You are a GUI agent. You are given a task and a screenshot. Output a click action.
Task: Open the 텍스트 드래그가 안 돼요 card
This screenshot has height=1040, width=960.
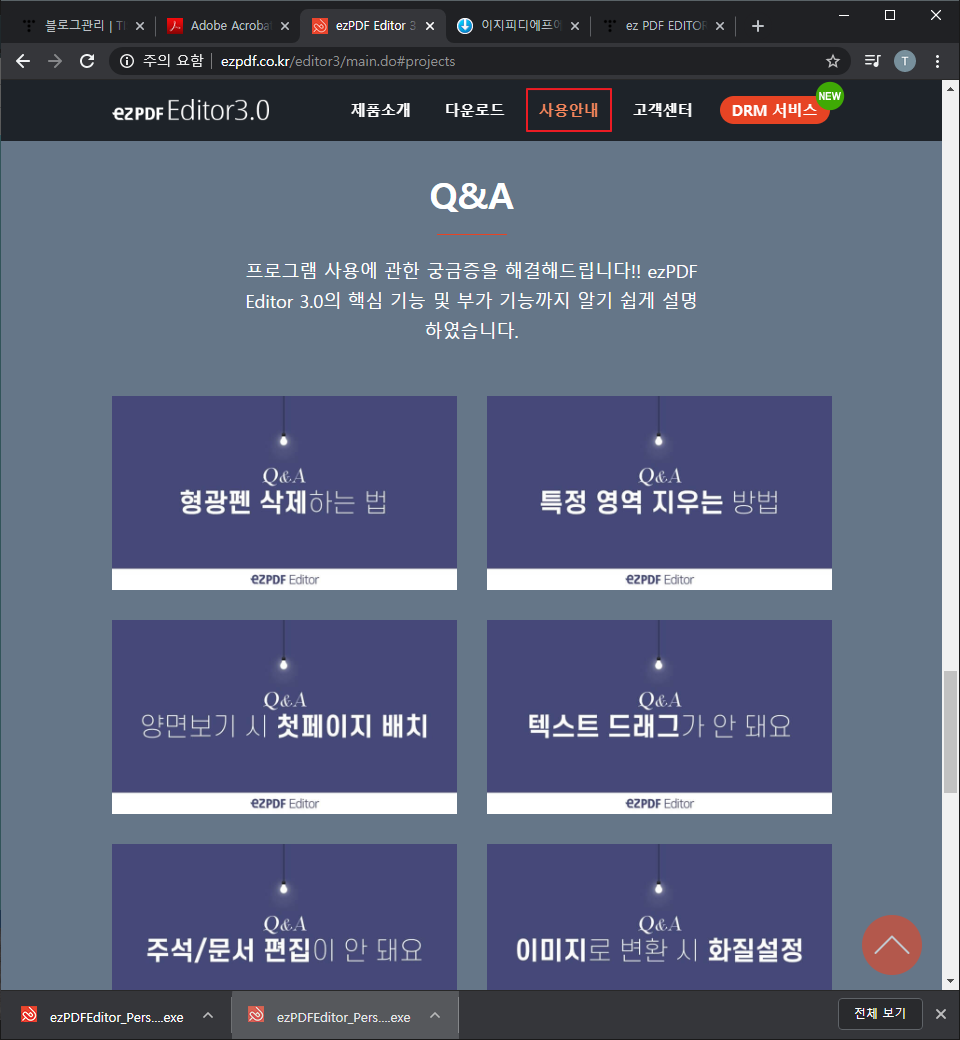(659, 717)
